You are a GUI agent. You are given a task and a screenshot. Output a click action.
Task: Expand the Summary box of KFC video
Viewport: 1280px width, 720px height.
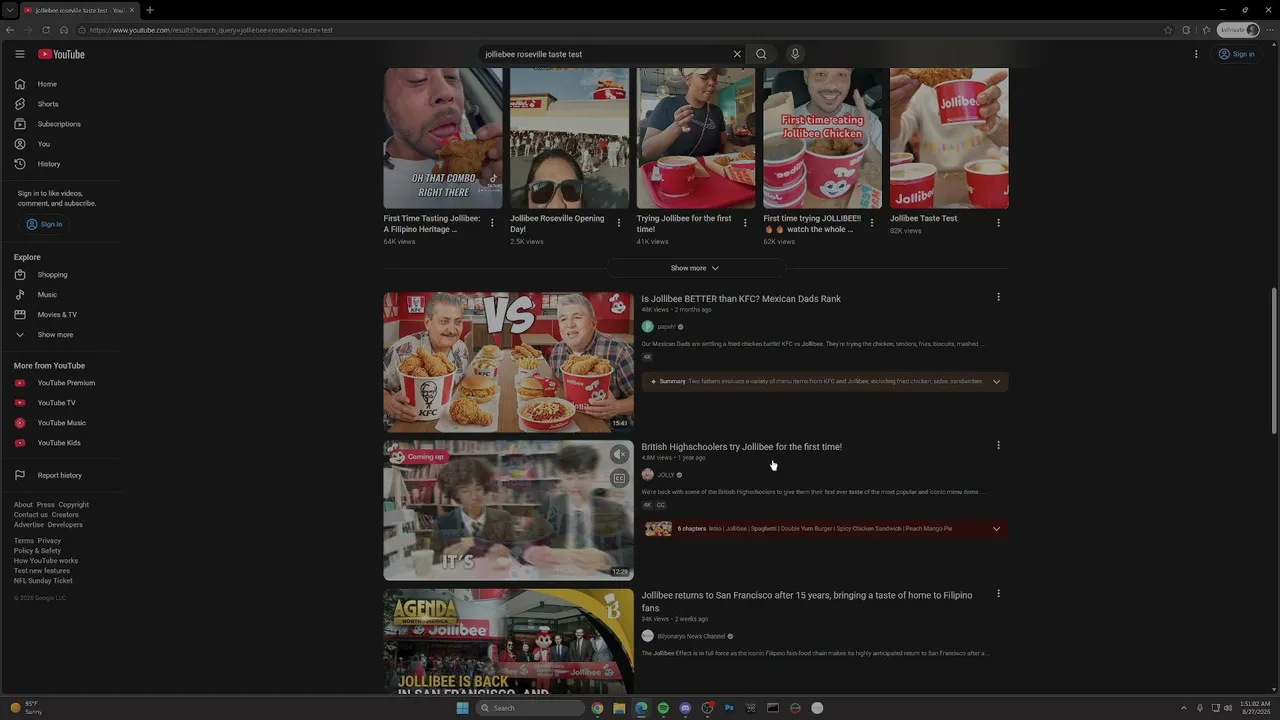tap(996, 381)
